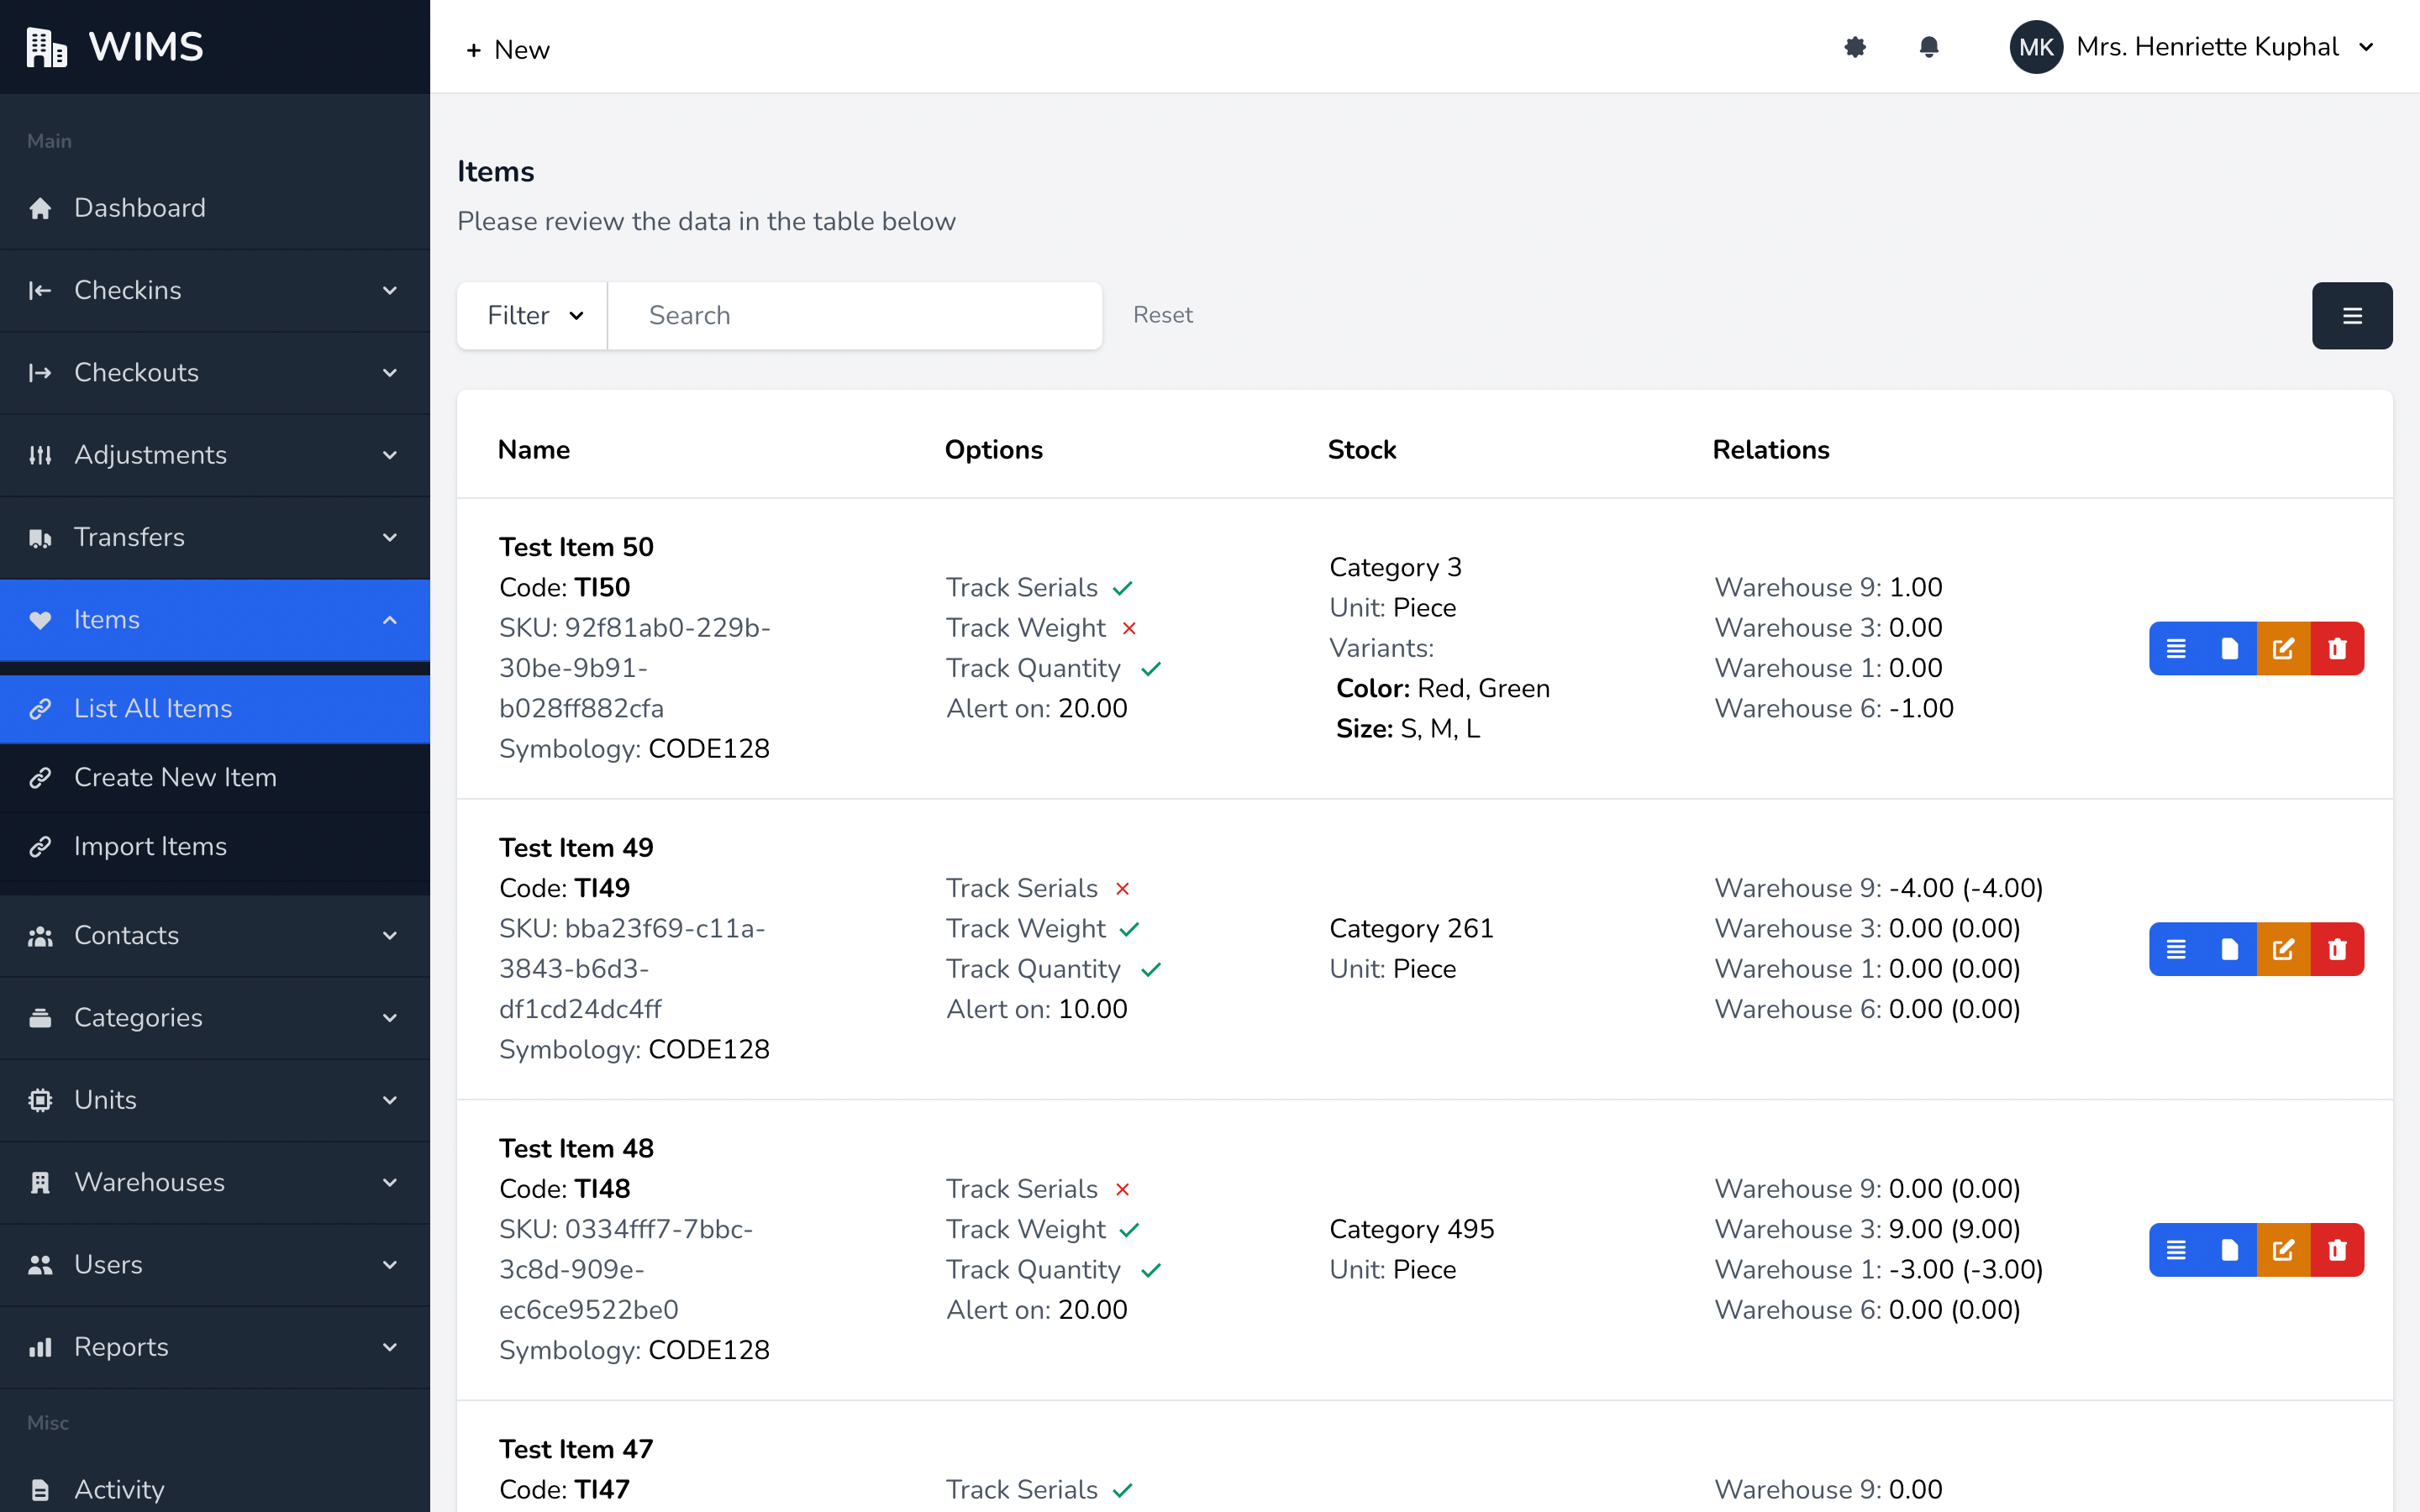
Task: Click the Adjustments sliders icon
Action: point(40,455)
